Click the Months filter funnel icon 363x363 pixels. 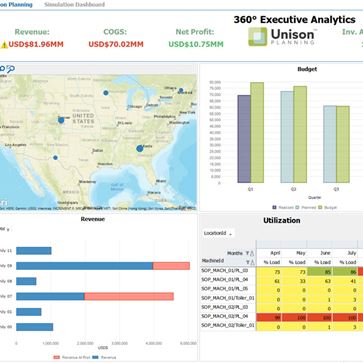click(247, 253)
